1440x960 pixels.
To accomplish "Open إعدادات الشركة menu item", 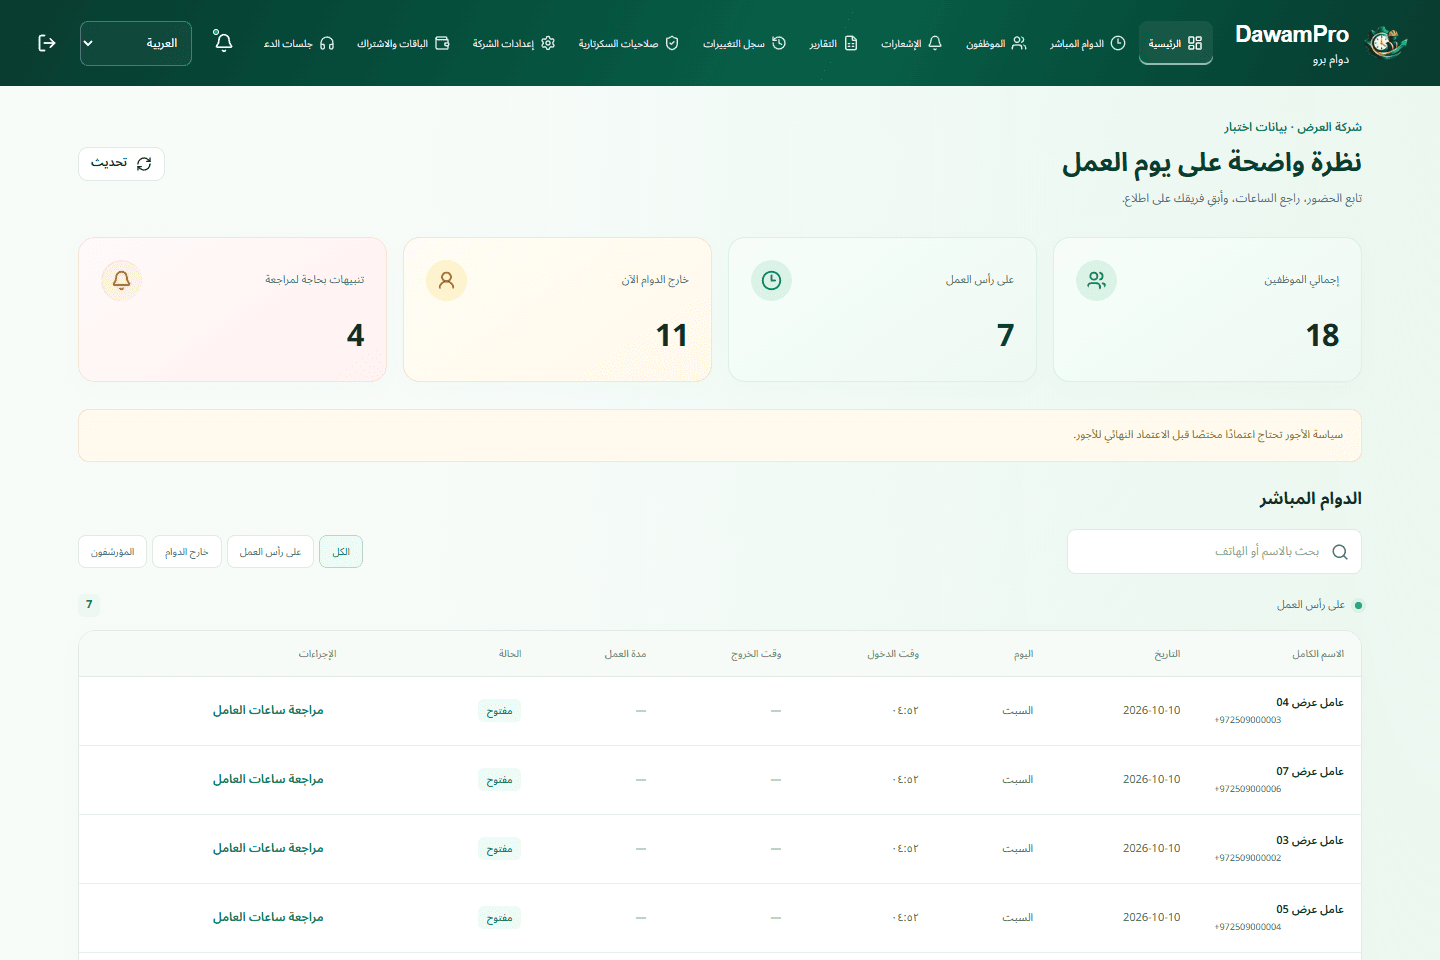I will (514, 43).
